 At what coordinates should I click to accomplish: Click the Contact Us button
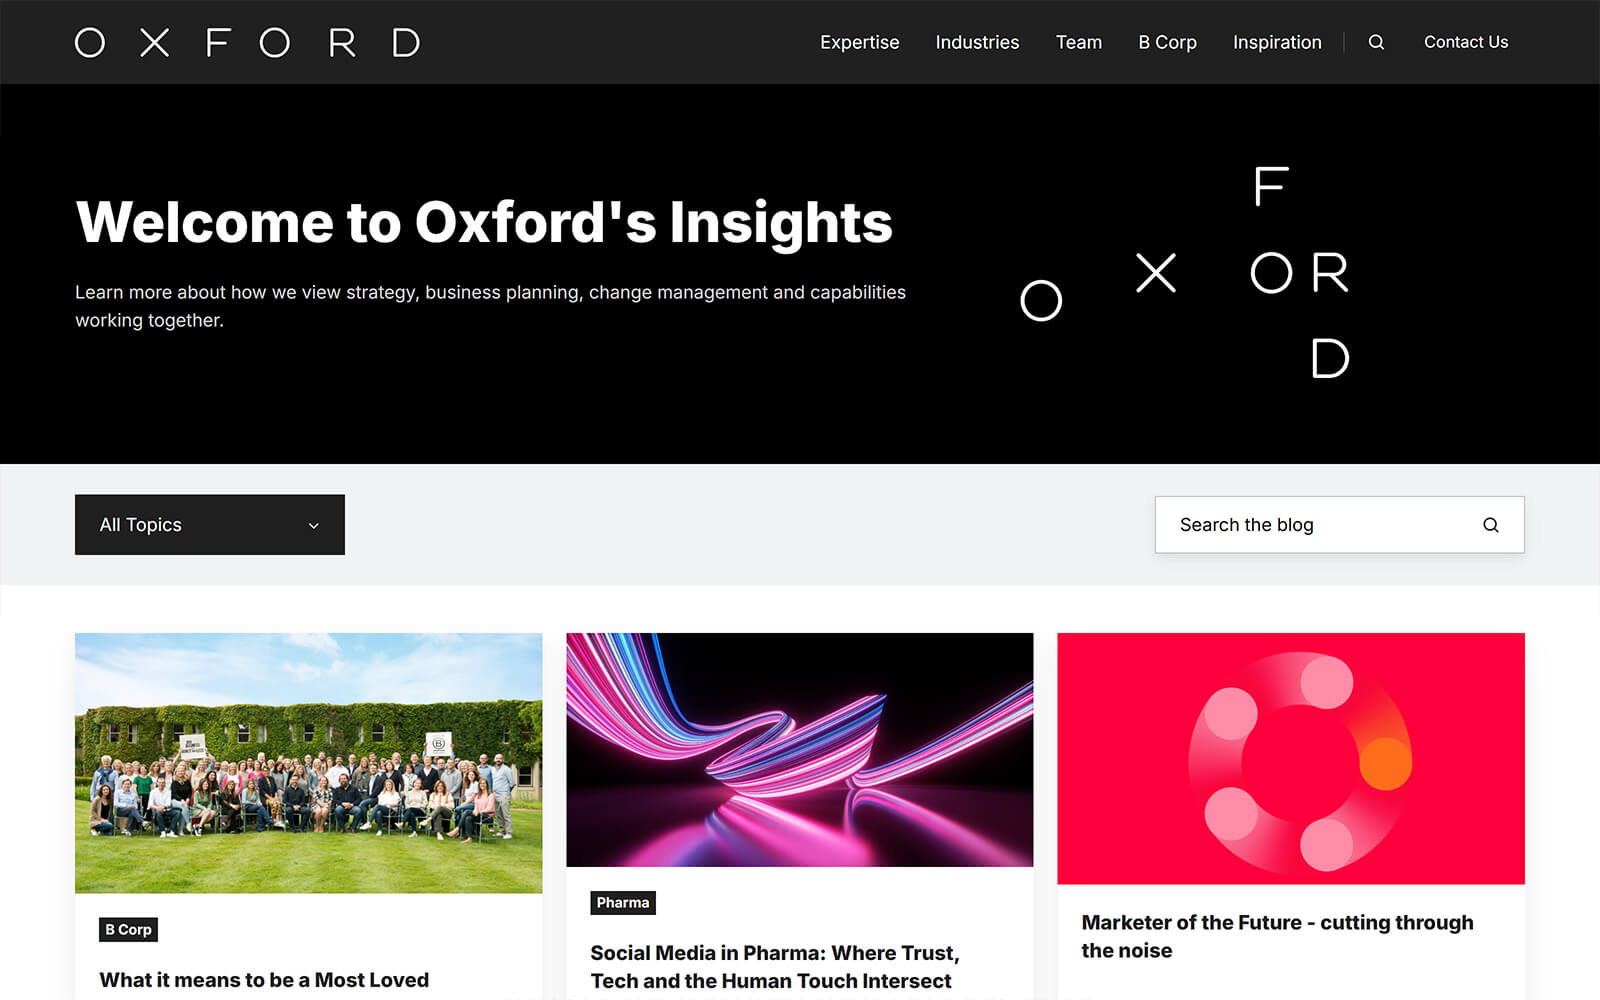1465,42
